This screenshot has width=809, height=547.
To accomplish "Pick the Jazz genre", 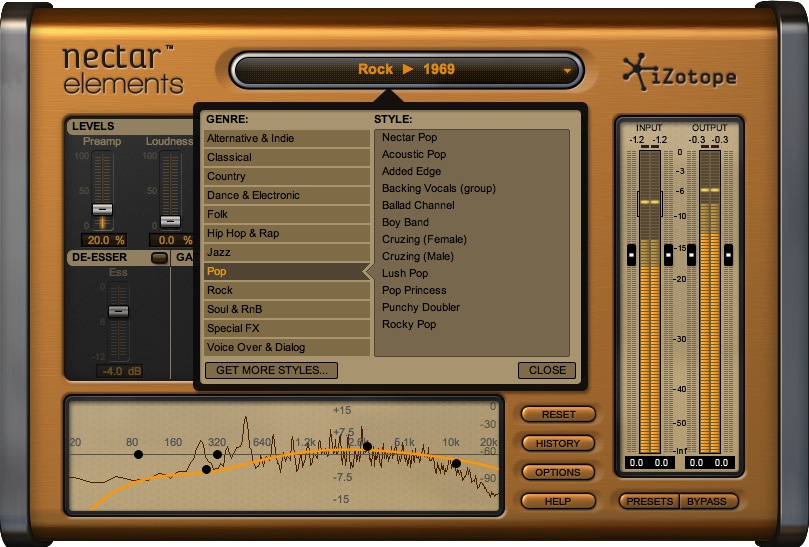I will click(x=287, y=252).
